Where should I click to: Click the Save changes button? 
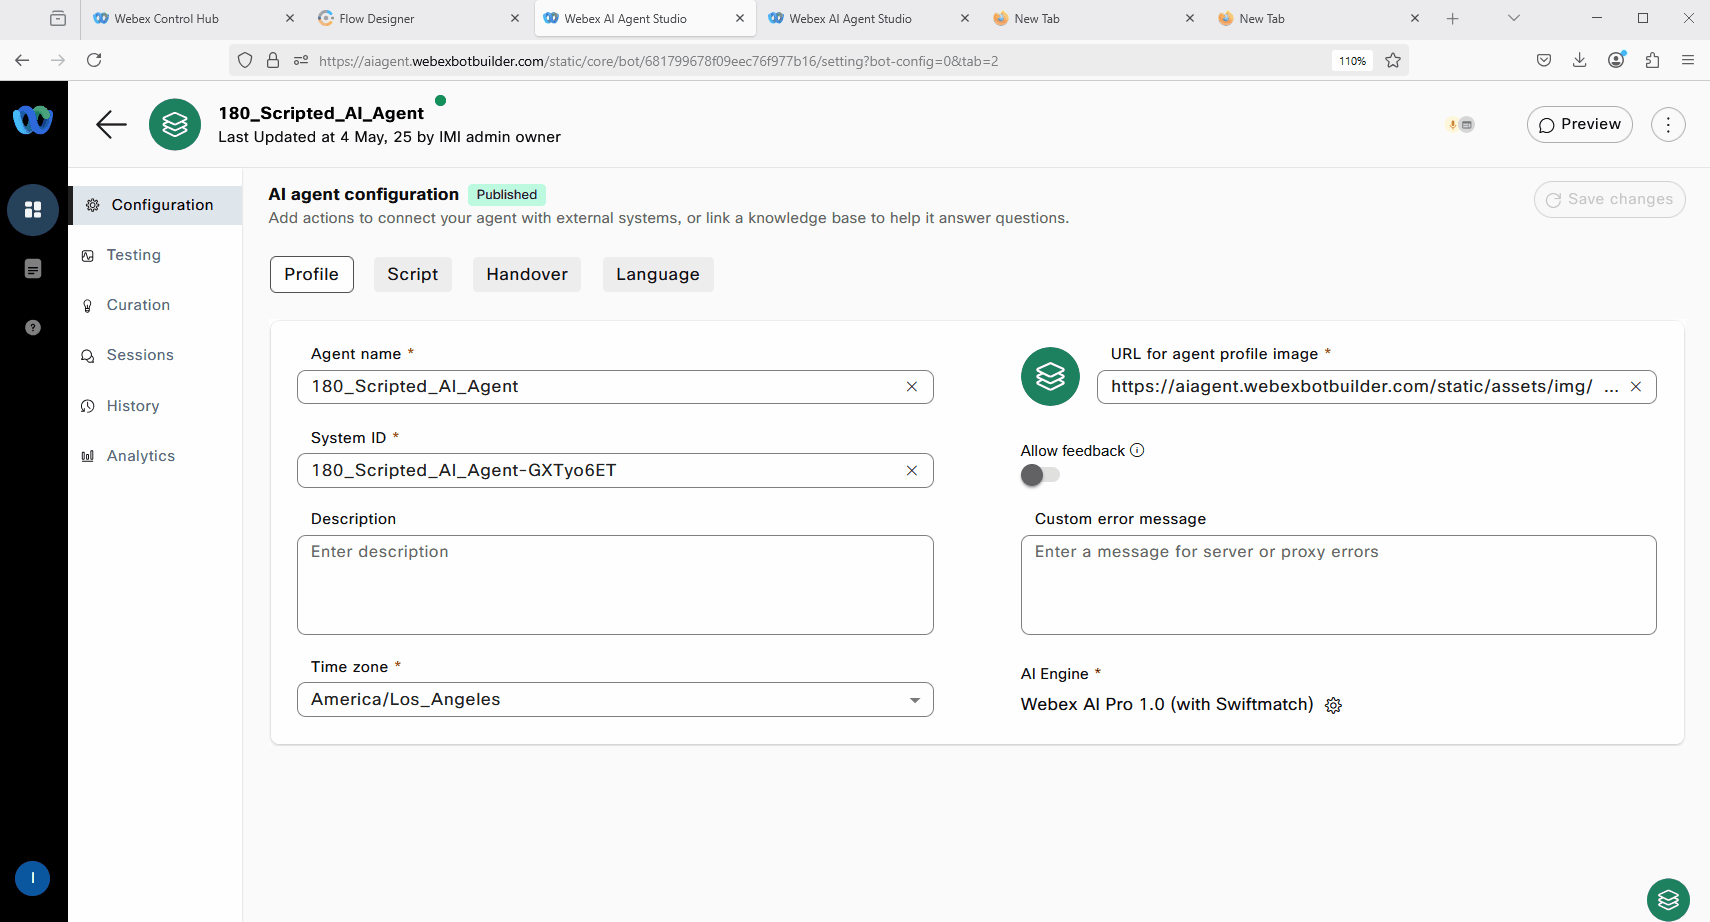[1609, 199]
